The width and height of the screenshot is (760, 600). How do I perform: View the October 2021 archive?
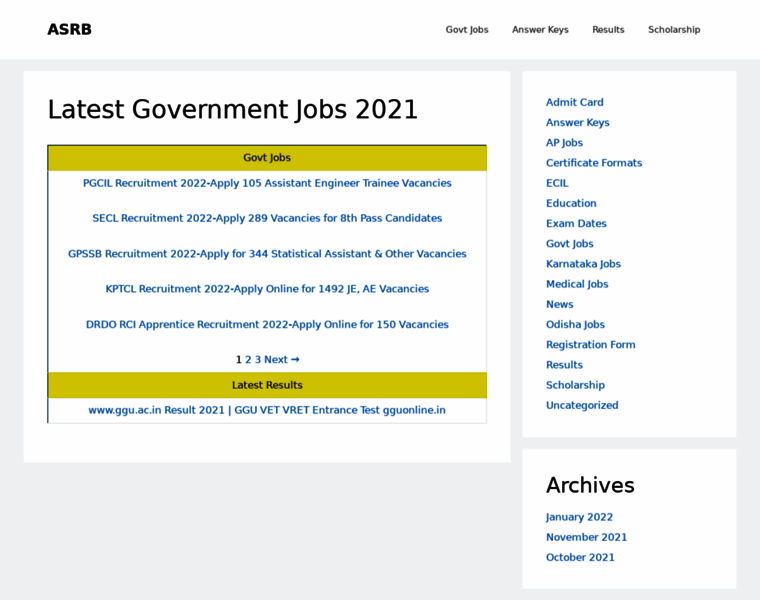coord(580,557)
